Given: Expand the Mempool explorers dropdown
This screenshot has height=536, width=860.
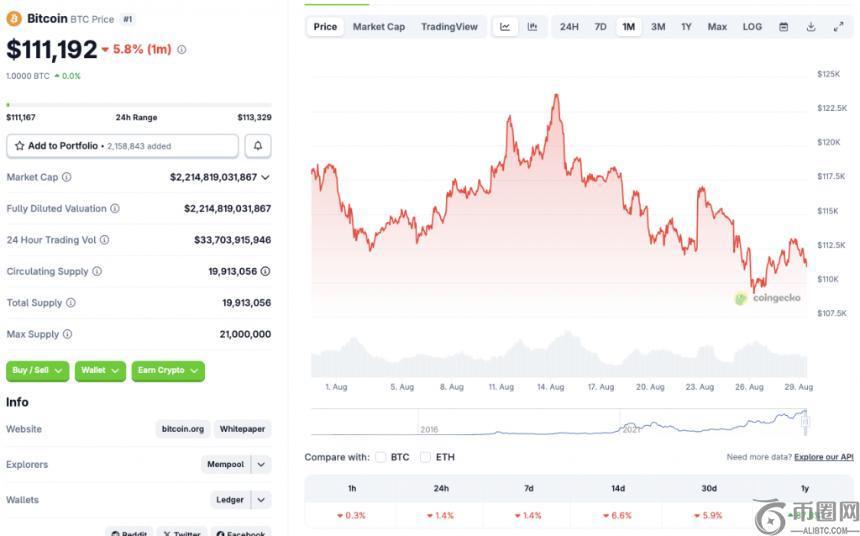Looking at the screenshot, I should pyautogui.click(x=261, y=464).
